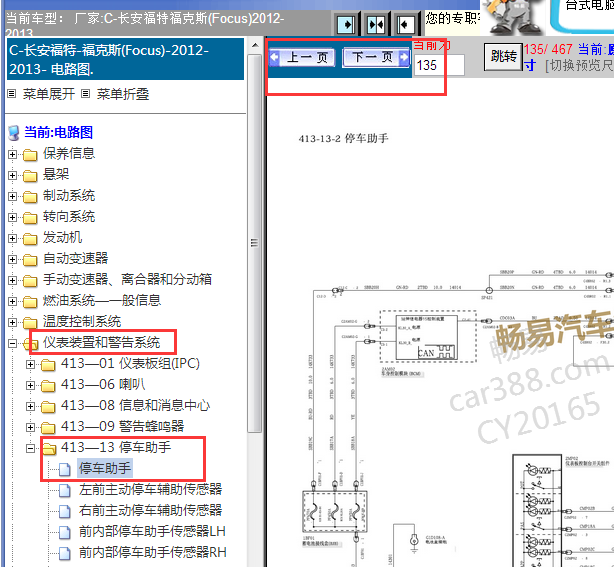Click the 413-13-2 停车助手 diagram title
The height and width of the screenshot is (567, 614).
point(343,139)
